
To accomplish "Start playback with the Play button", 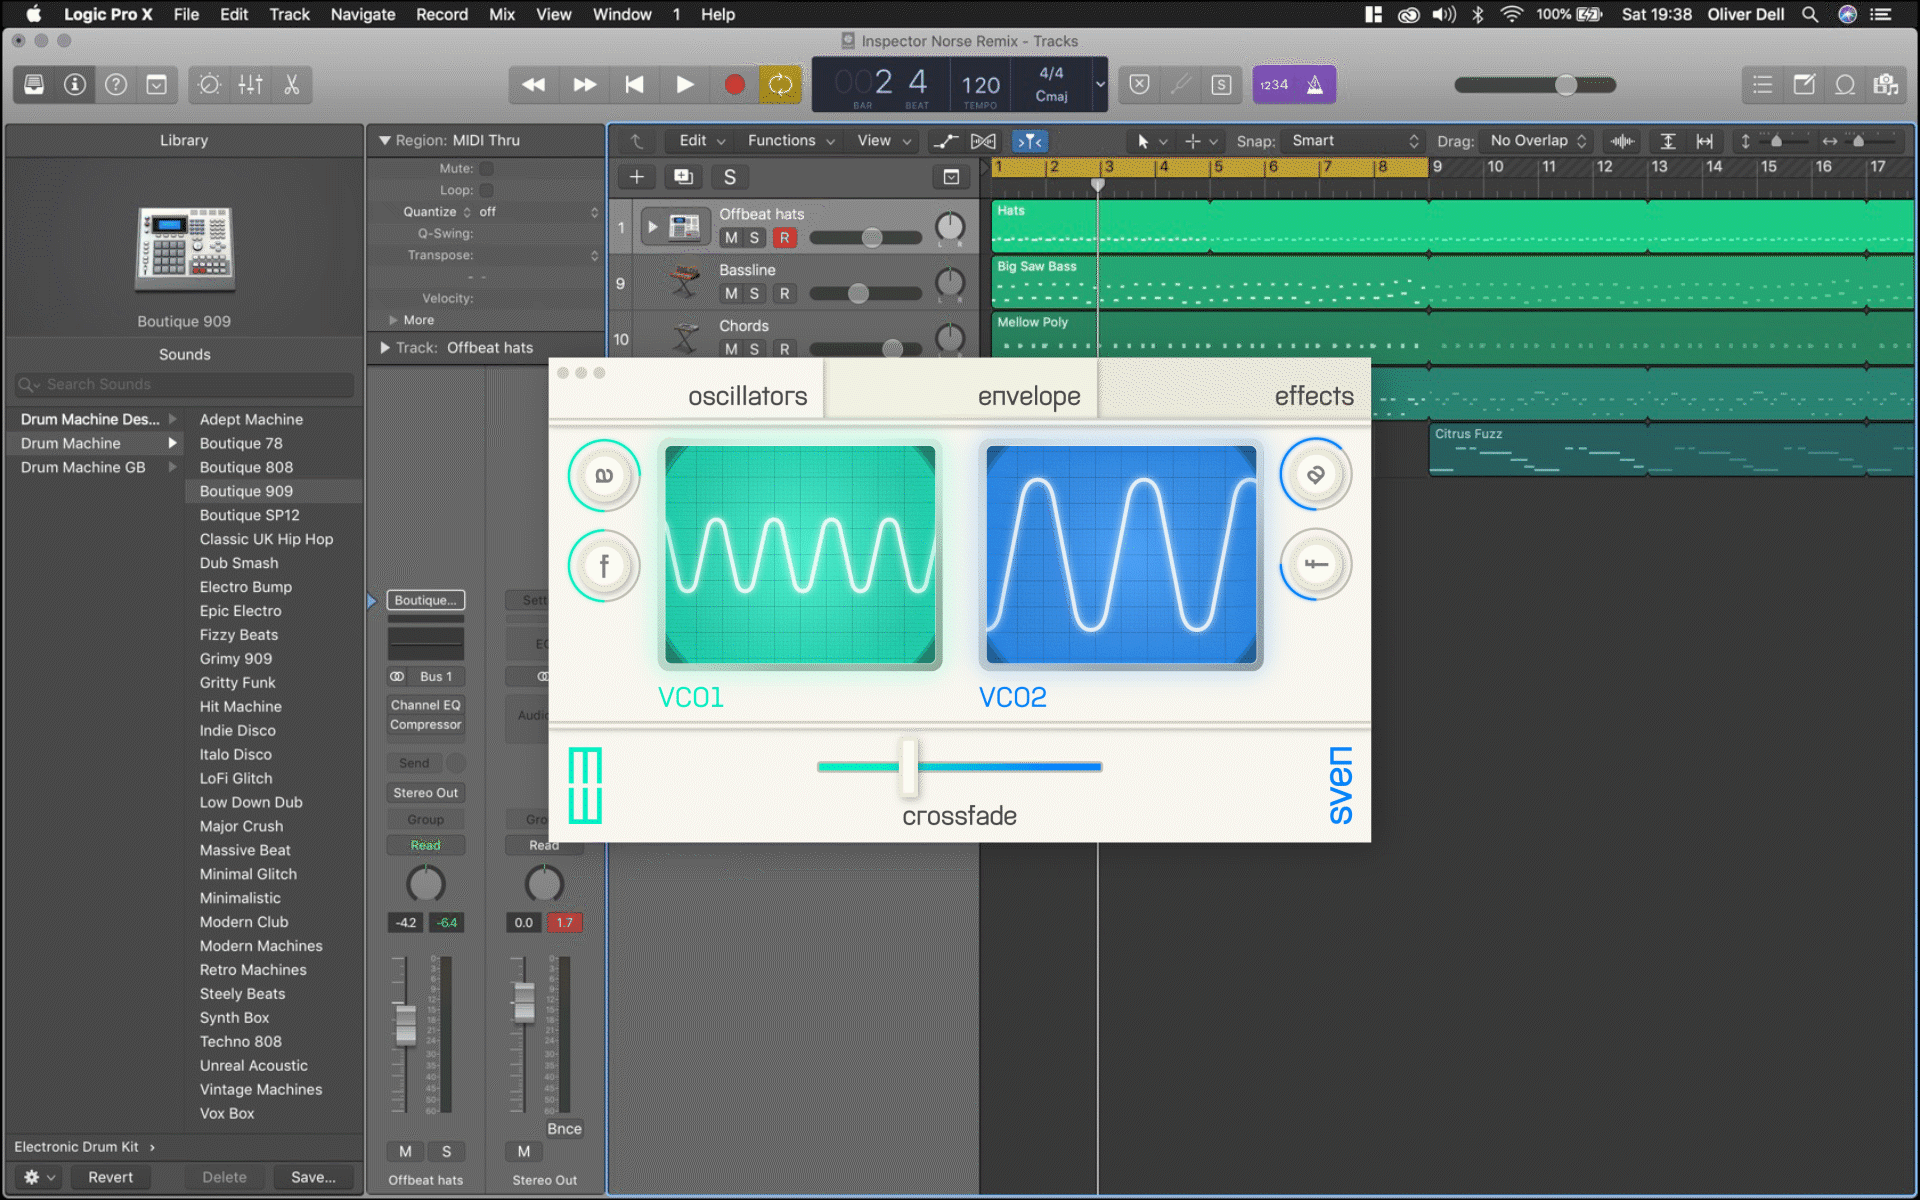I will [x=684, y=85].
